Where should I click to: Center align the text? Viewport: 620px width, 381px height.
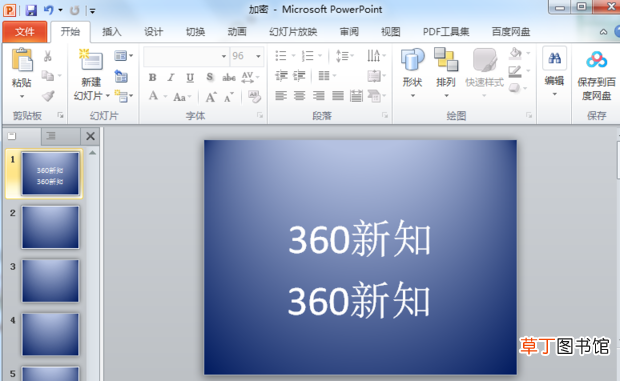tap(300, 96)
